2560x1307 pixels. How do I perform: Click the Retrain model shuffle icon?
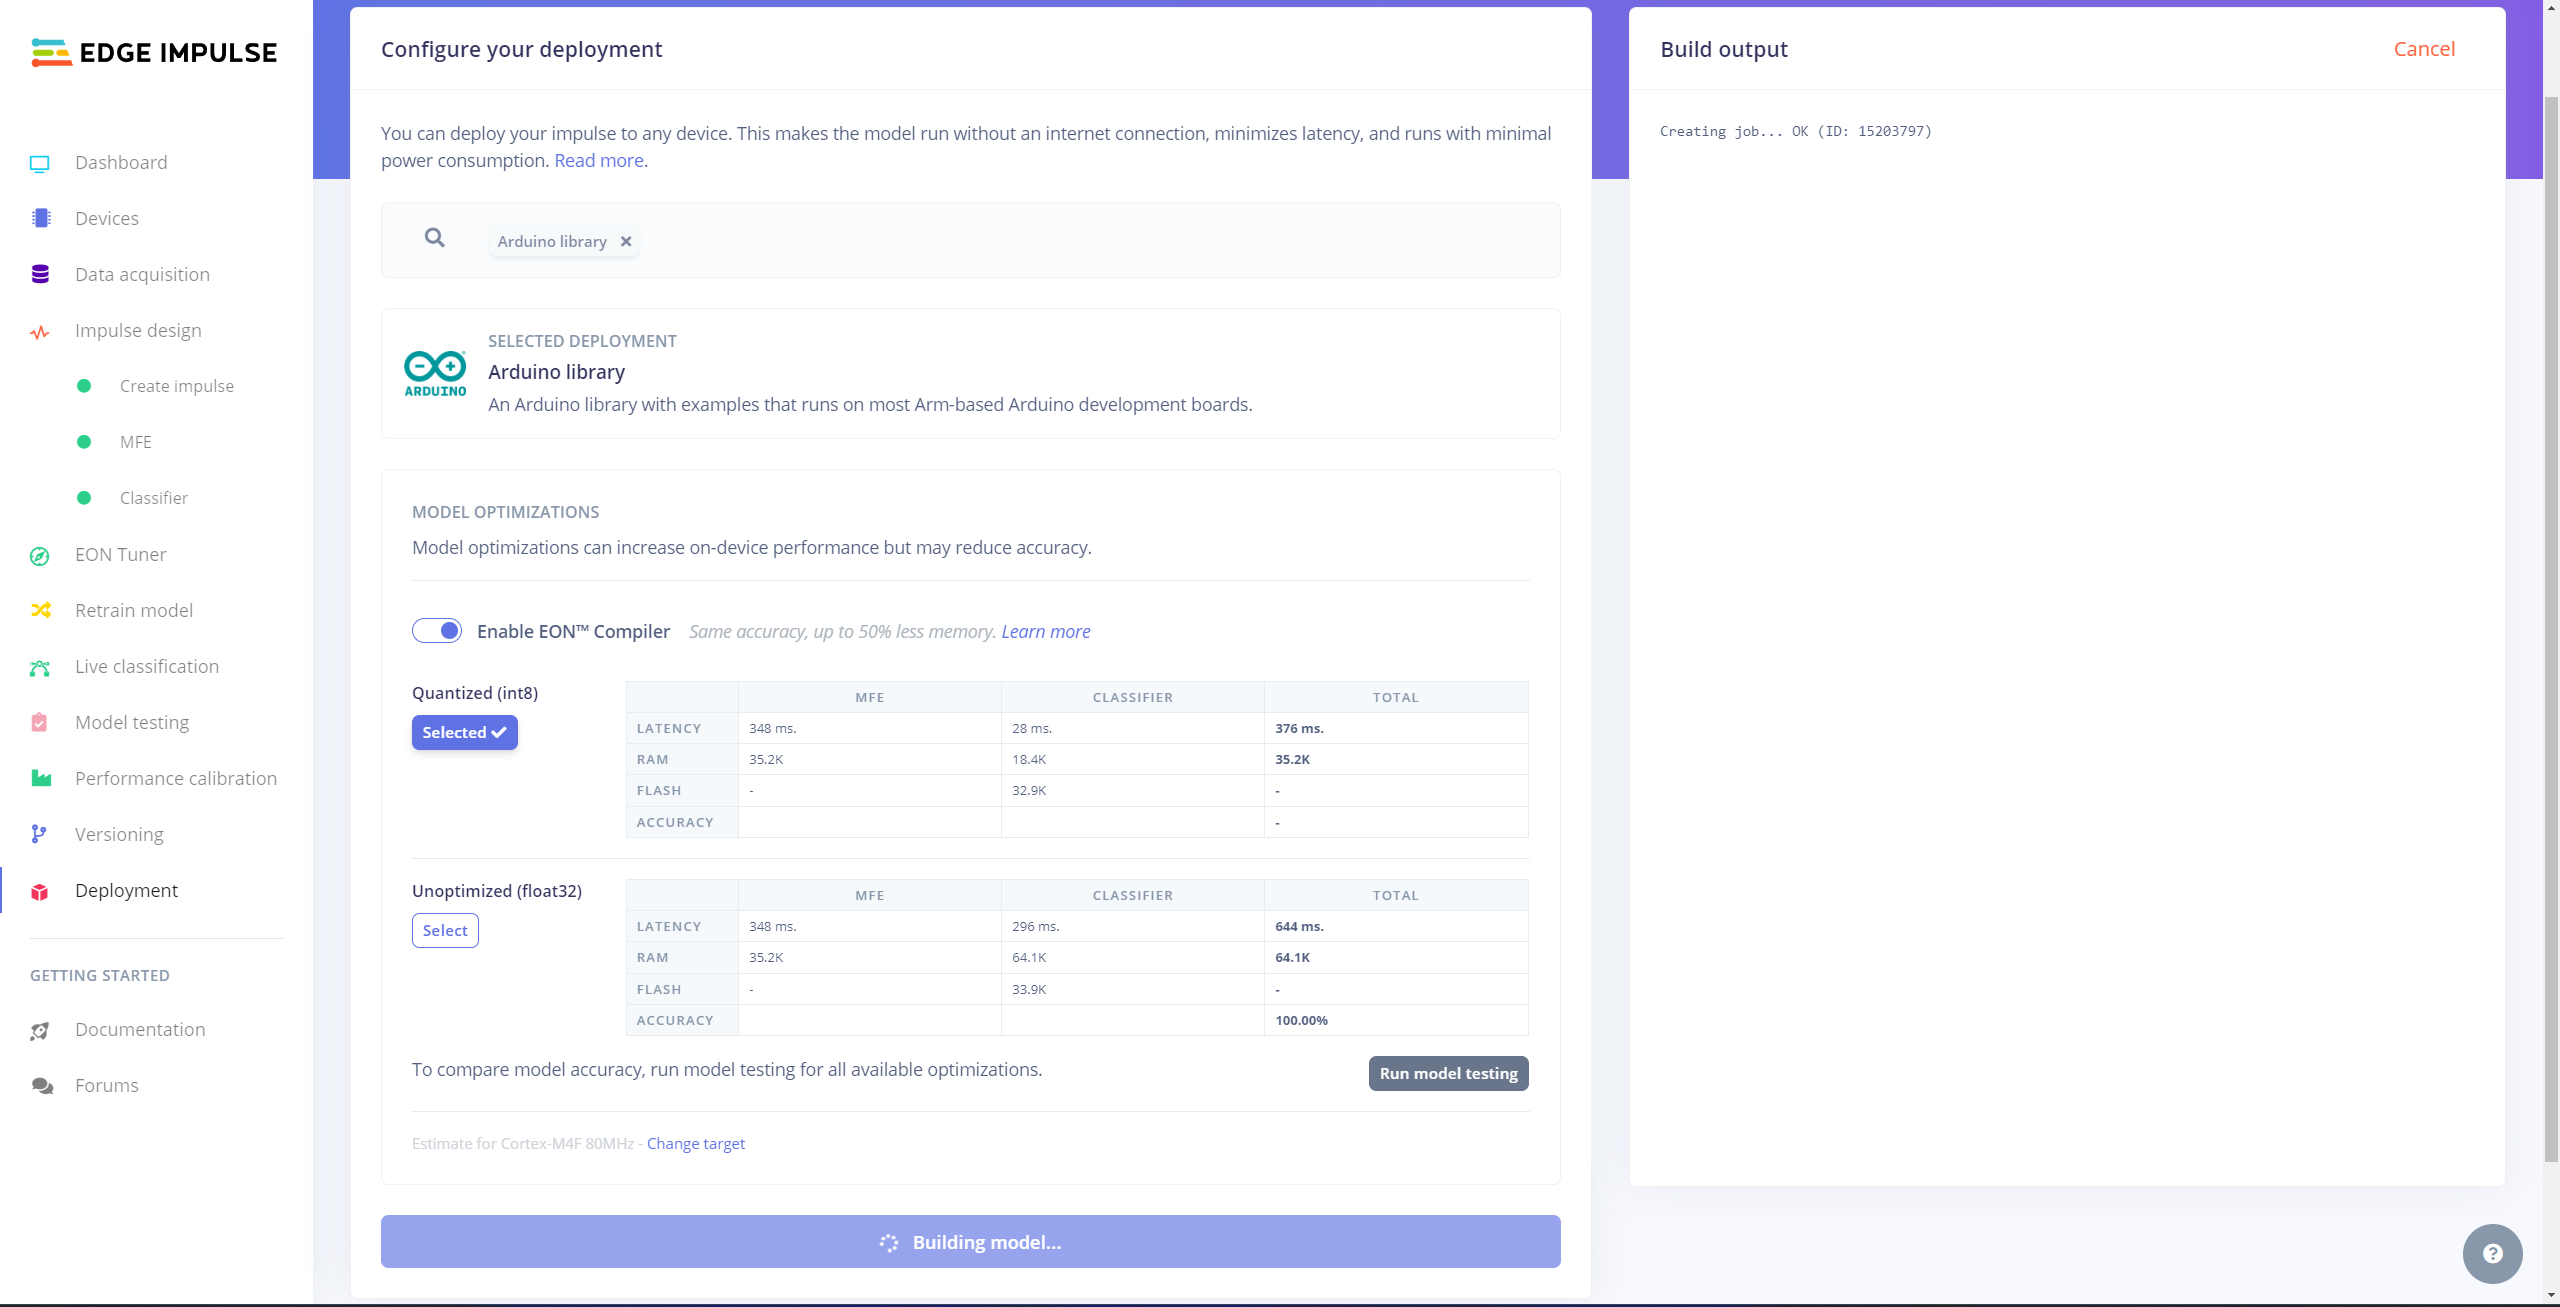coord(41,610)
